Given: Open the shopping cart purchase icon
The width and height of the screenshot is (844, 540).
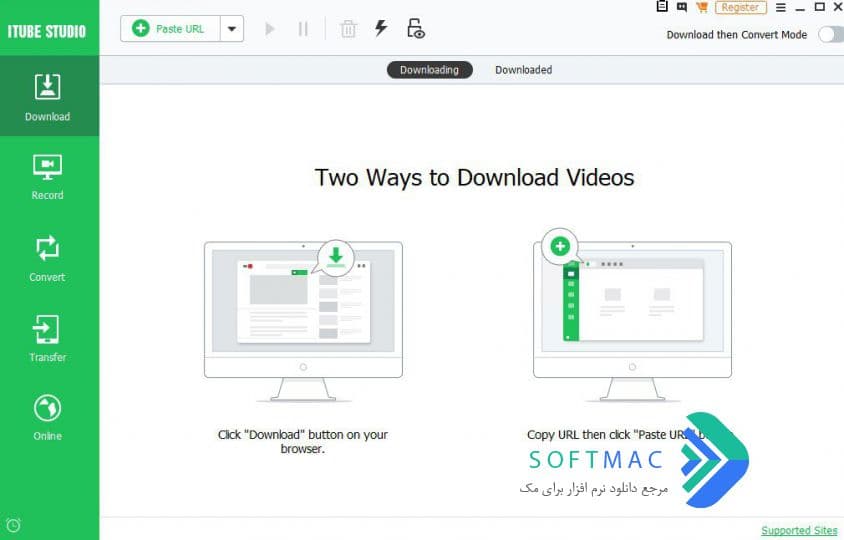Looking at the screenshot, I should point(701,7).
